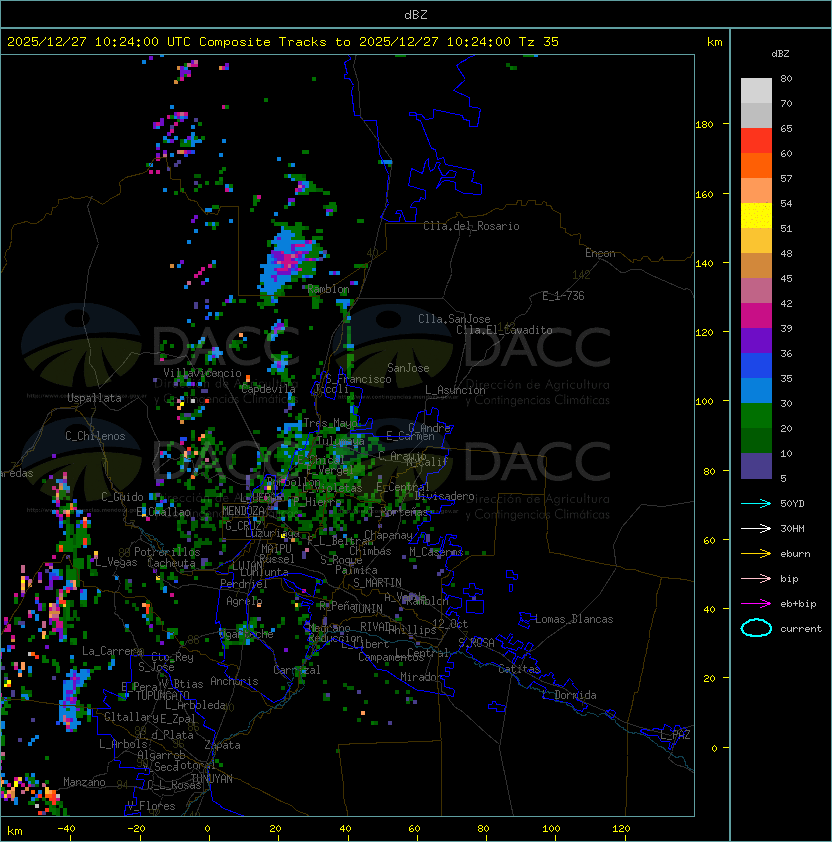Click the Palmira label

[356, 570]
